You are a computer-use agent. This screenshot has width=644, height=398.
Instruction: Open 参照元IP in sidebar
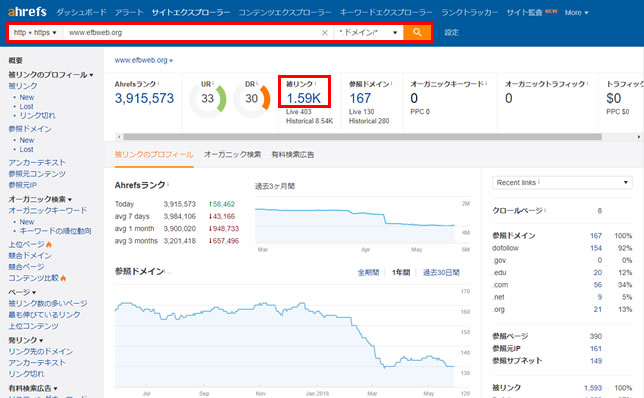23,185
